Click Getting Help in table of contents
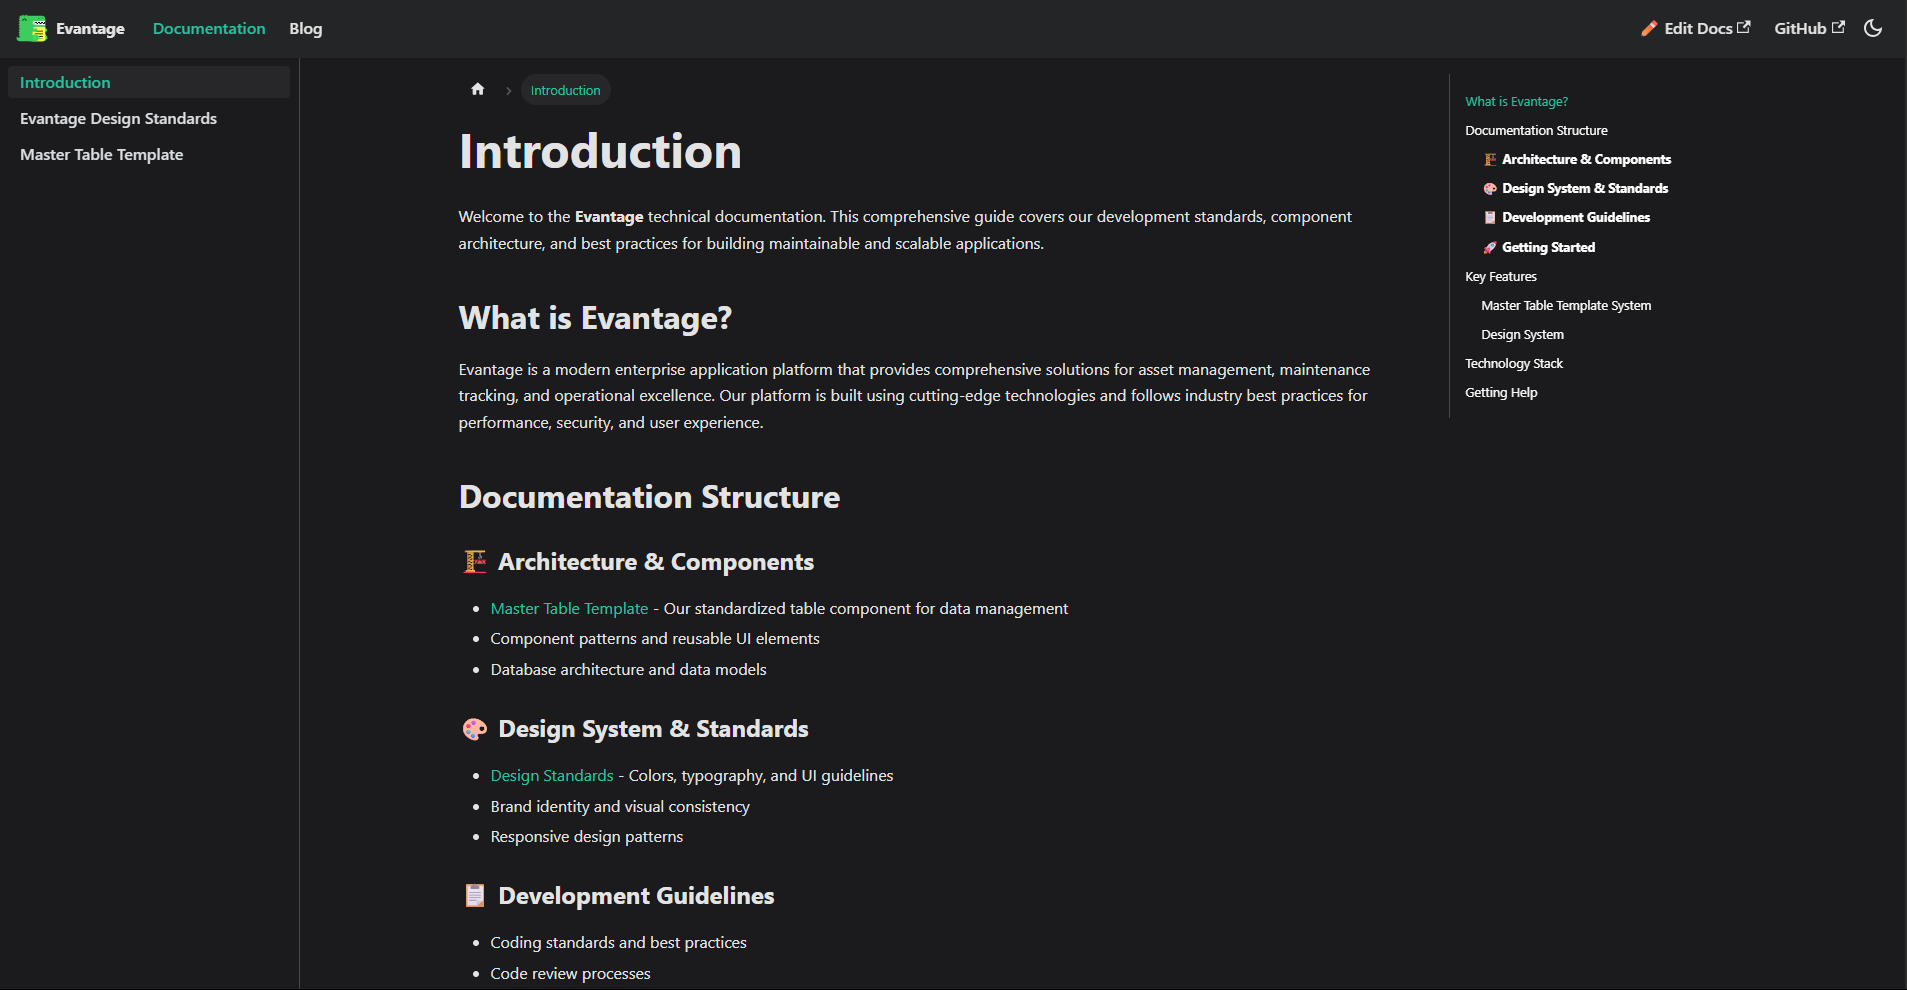The width and height of the screenshot is (1907, 990). 1501,392
